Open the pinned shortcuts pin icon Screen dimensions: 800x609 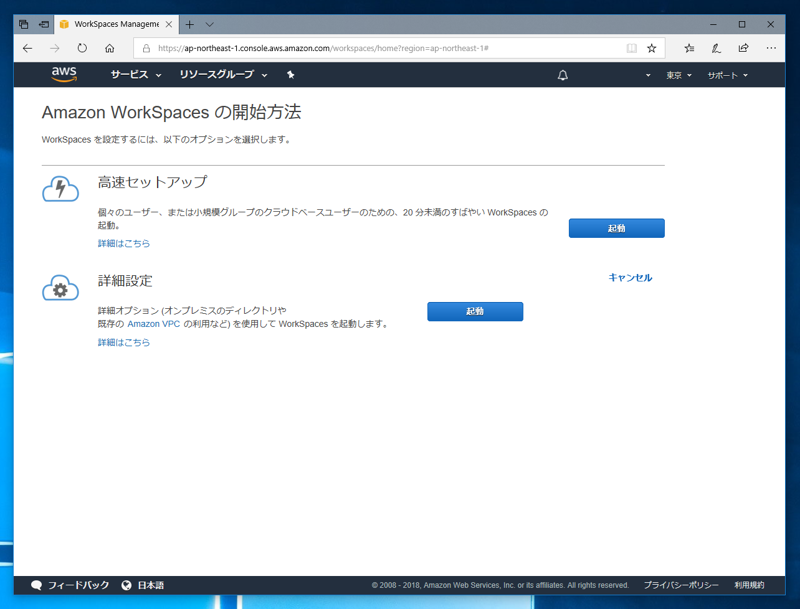pyautogui.click(x=290, y=75)
